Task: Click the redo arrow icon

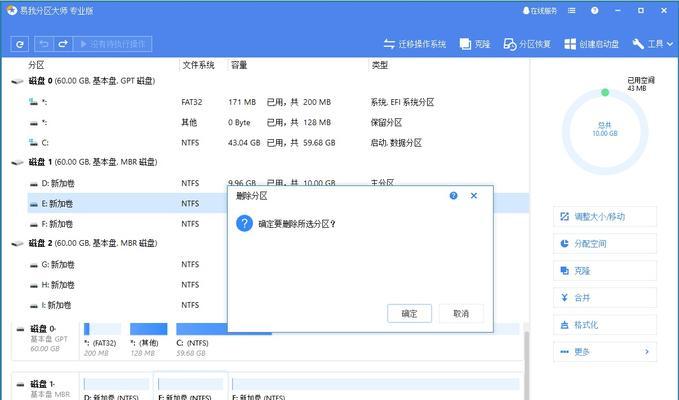Action: pos(63,44)
